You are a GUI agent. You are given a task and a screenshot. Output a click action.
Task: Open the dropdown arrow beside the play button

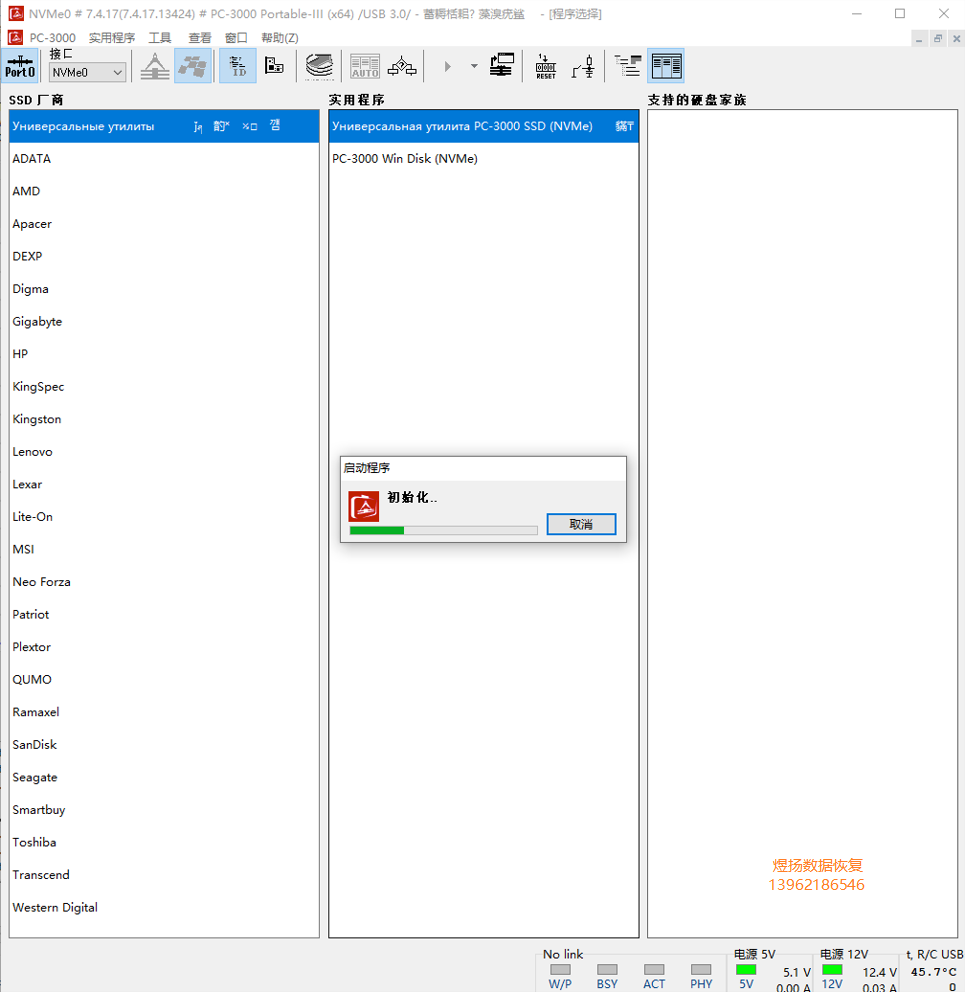pyautogui.click(x=474, y=66)
